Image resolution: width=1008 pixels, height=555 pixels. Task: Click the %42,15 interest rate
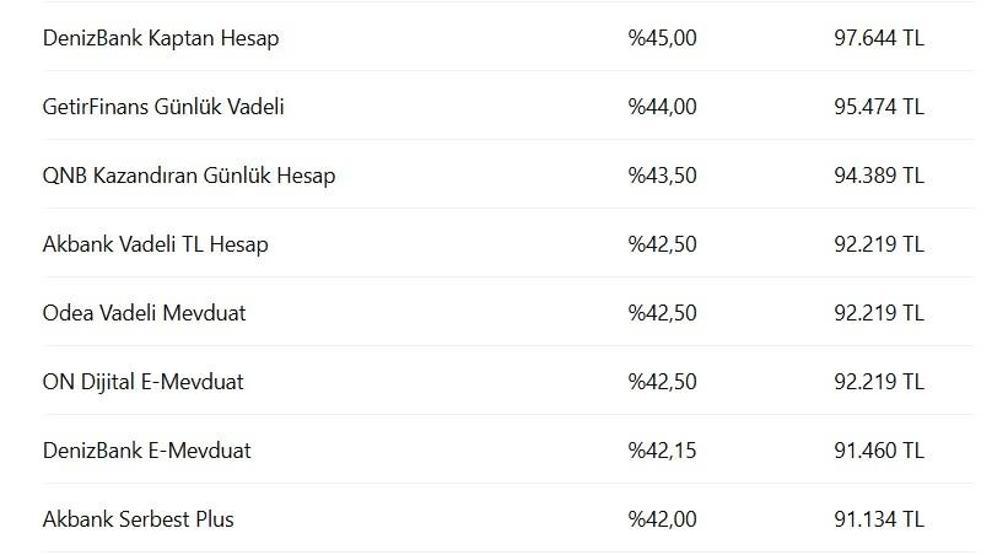click(662, 451)
